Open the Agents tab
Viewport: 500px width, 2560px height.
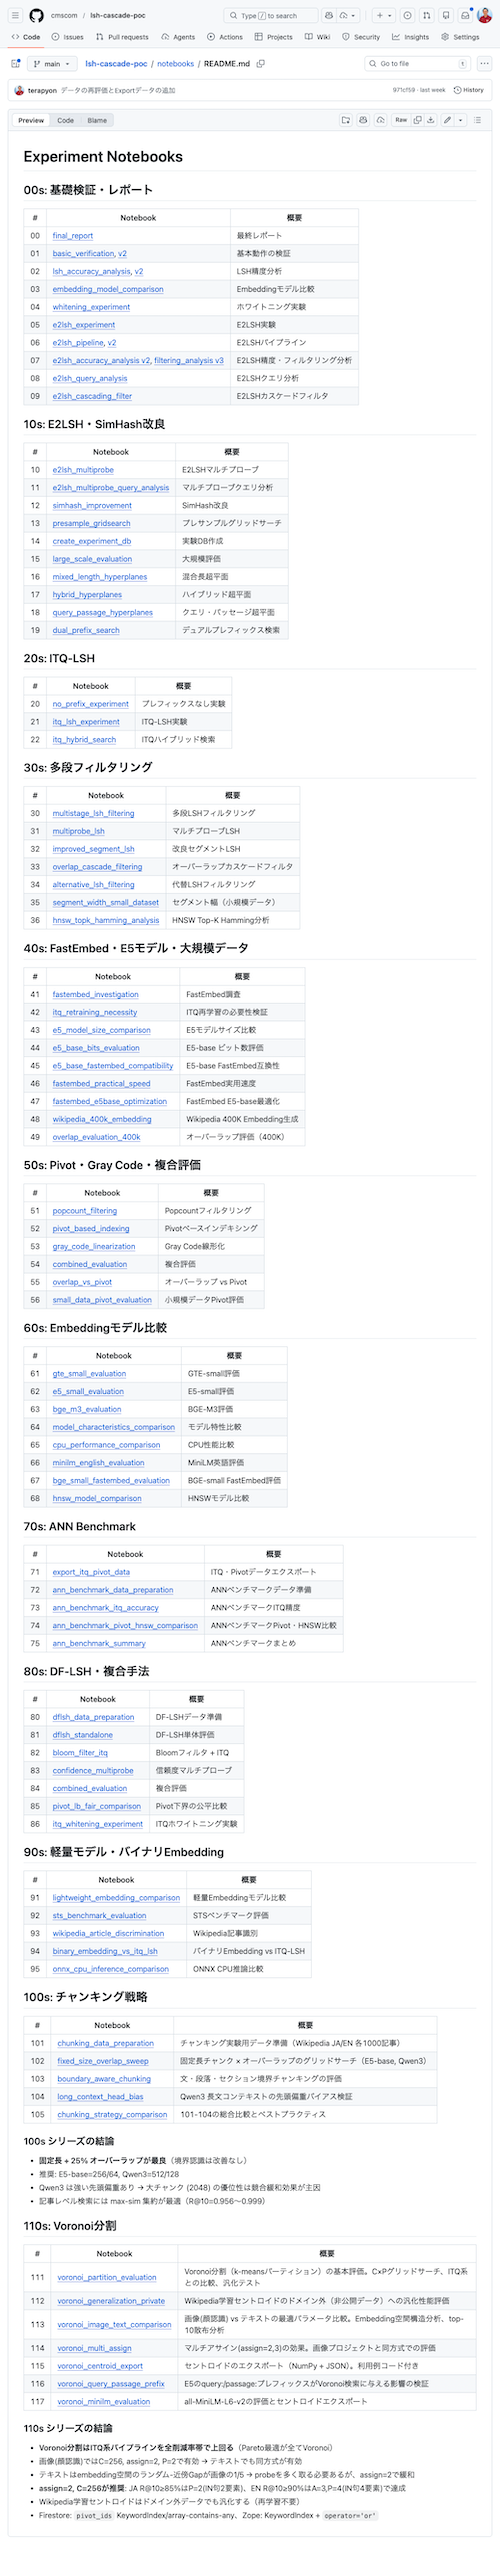click(178, 37)
